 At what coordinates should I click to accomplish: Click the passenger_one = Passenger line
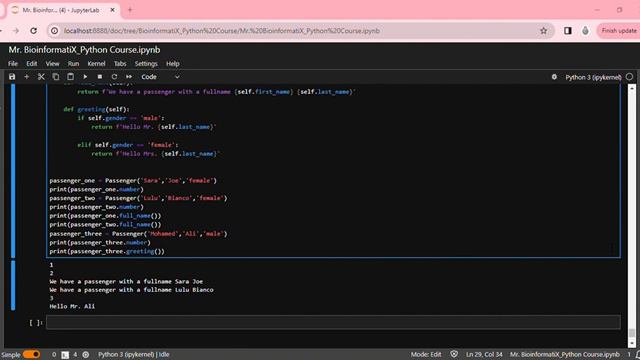point(133,180)
